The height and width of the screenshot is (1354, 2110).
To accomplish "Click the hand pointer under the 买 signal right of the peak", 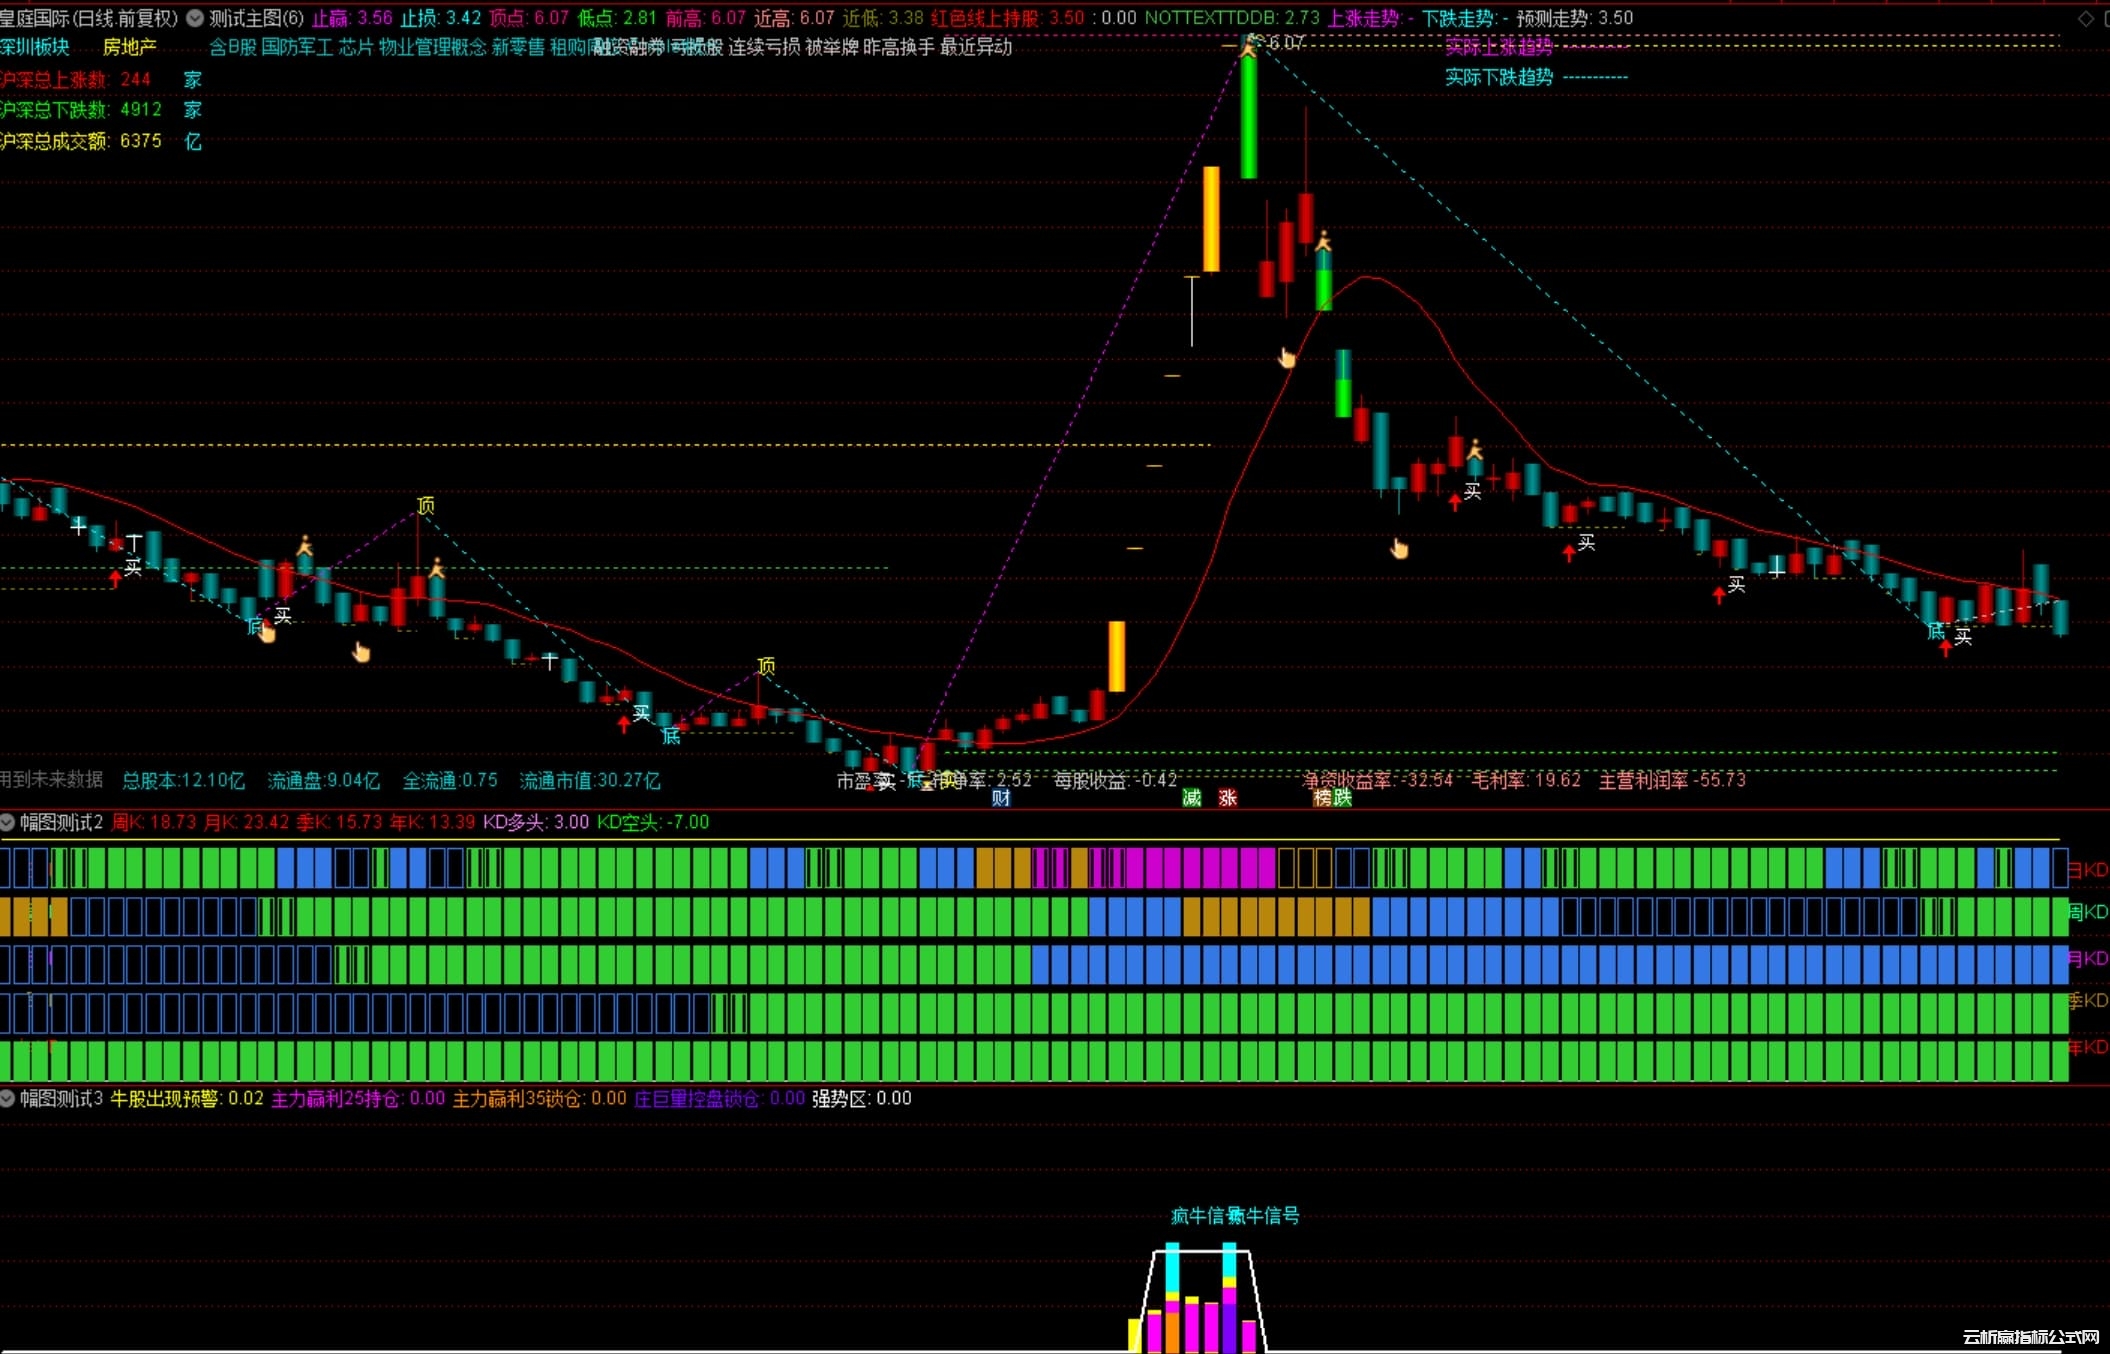I will (x=1399, y=548).
